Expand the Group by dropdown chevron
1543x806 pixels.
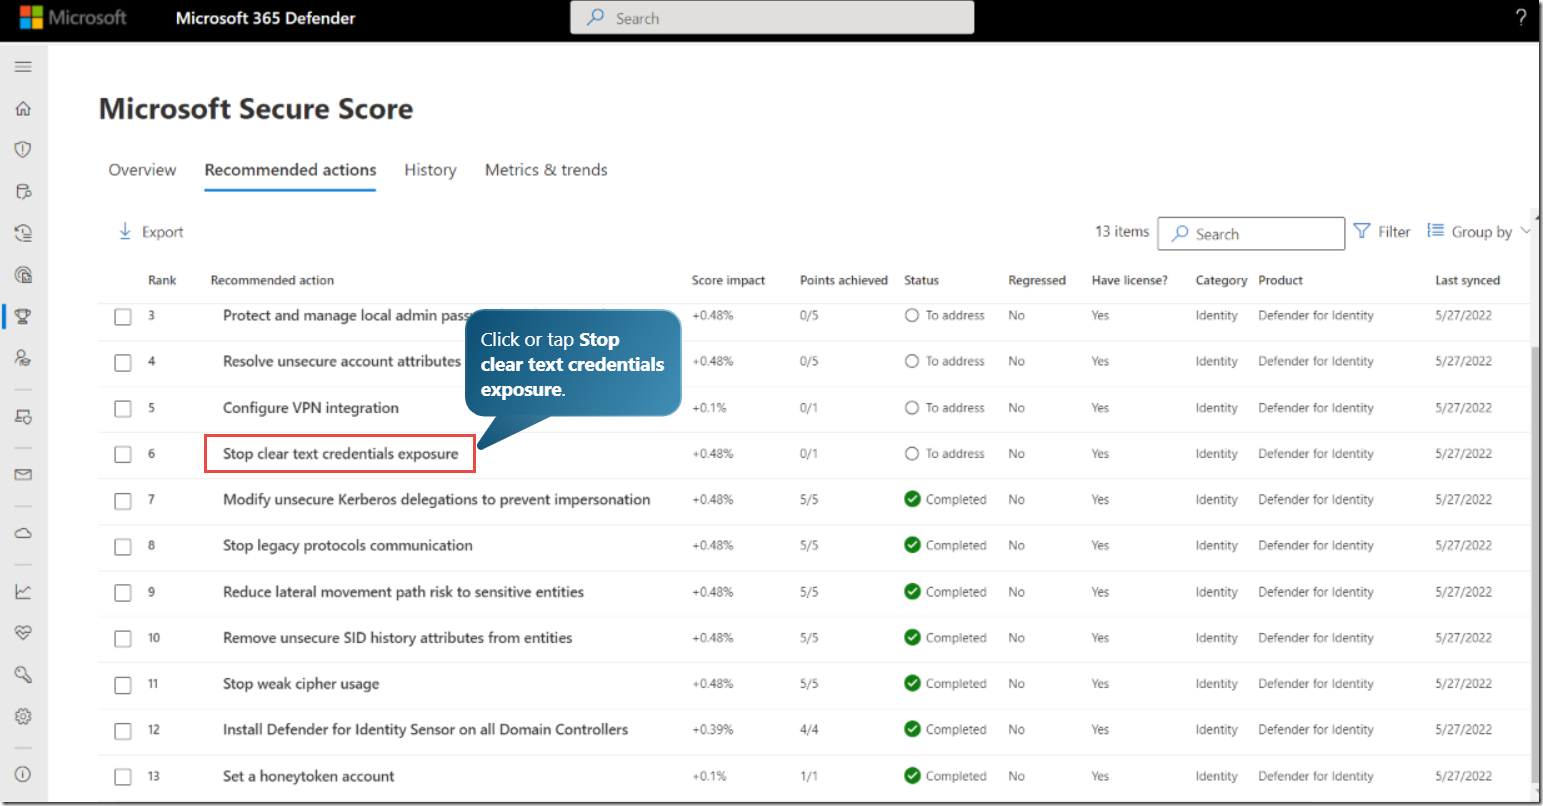pyautogui.click(x=1525, y=231)
